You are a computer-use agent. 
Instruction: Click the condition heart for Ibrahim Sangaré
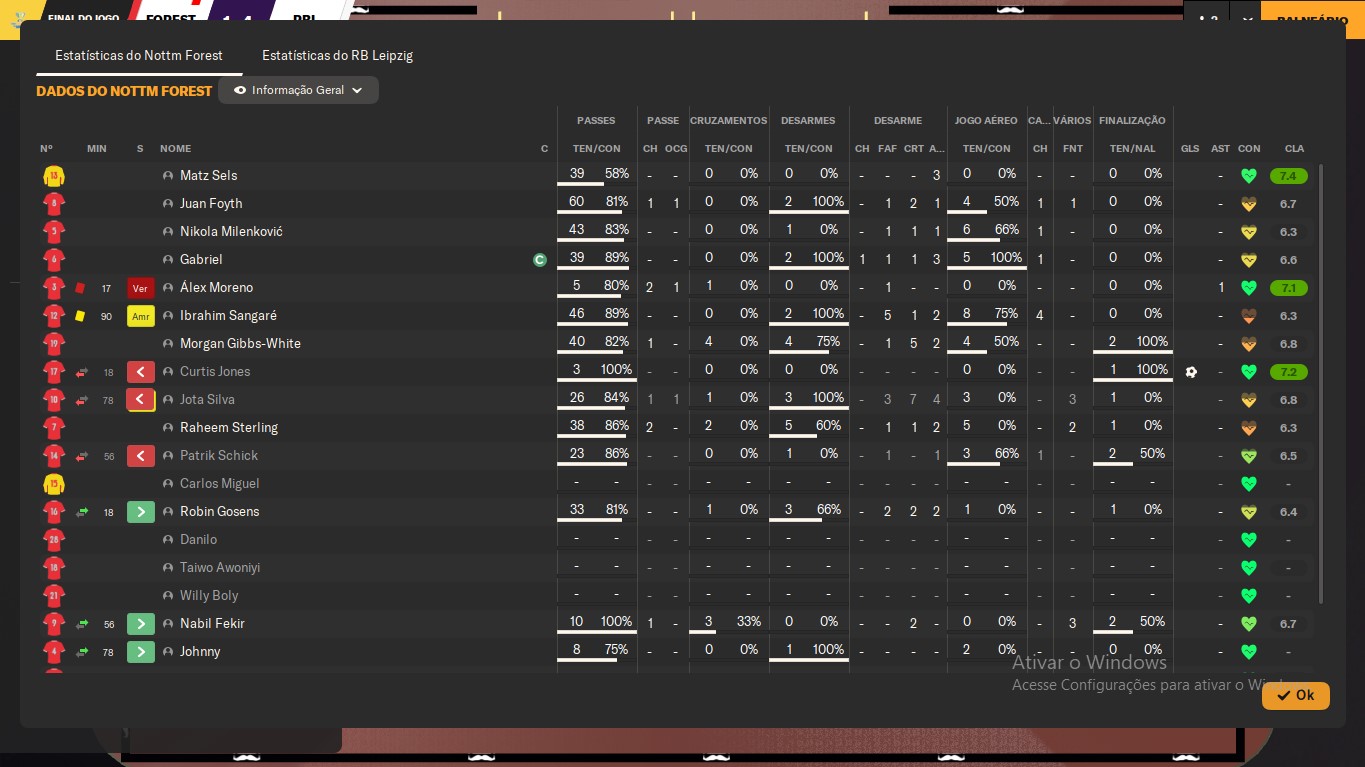coord(1248,316)
